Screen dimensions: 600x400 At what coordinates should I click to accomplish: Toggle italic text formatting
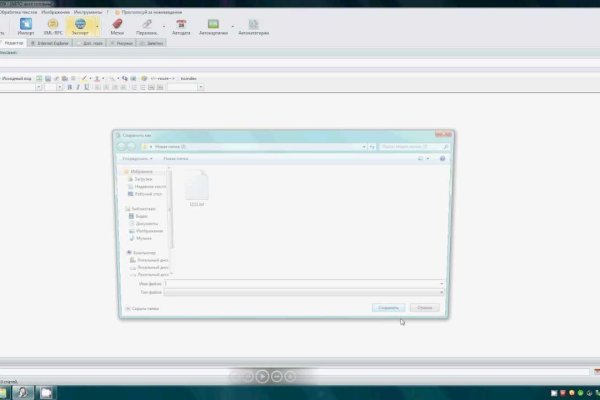[x=78, y=87]
